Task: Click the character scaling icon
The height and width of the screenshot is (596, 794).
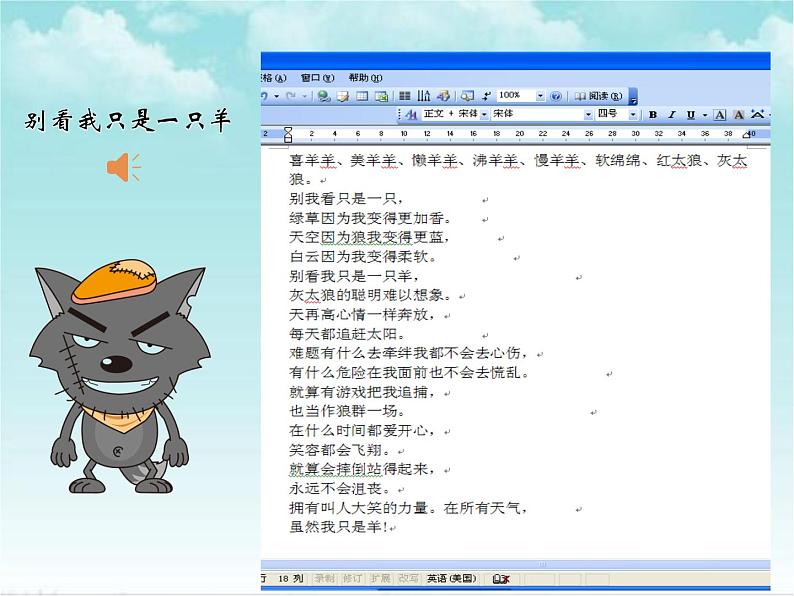Action: 758,114
